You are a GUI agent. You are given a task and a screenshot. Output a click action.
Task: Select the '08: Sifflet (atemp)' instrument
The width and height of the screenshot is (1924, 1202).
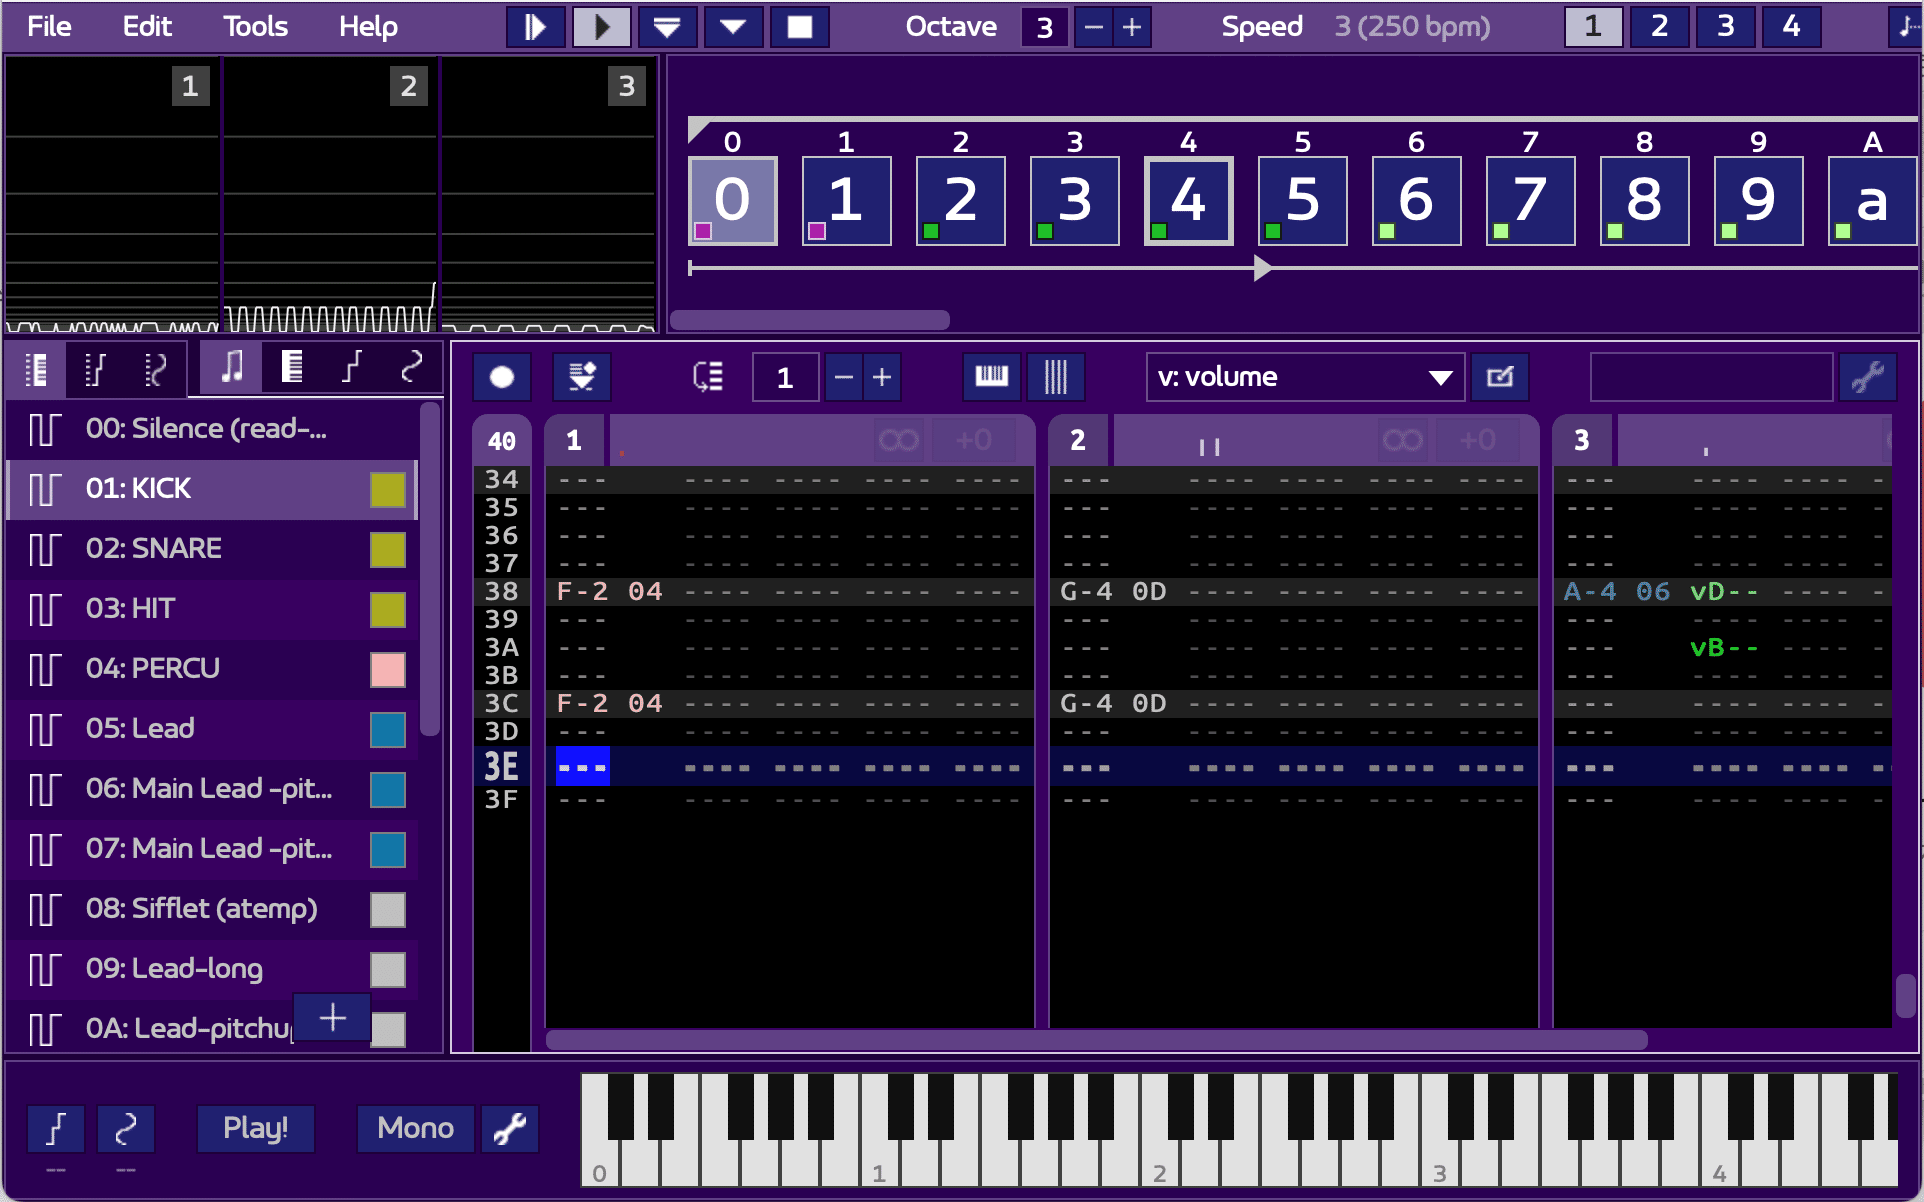tap(212, 909)
